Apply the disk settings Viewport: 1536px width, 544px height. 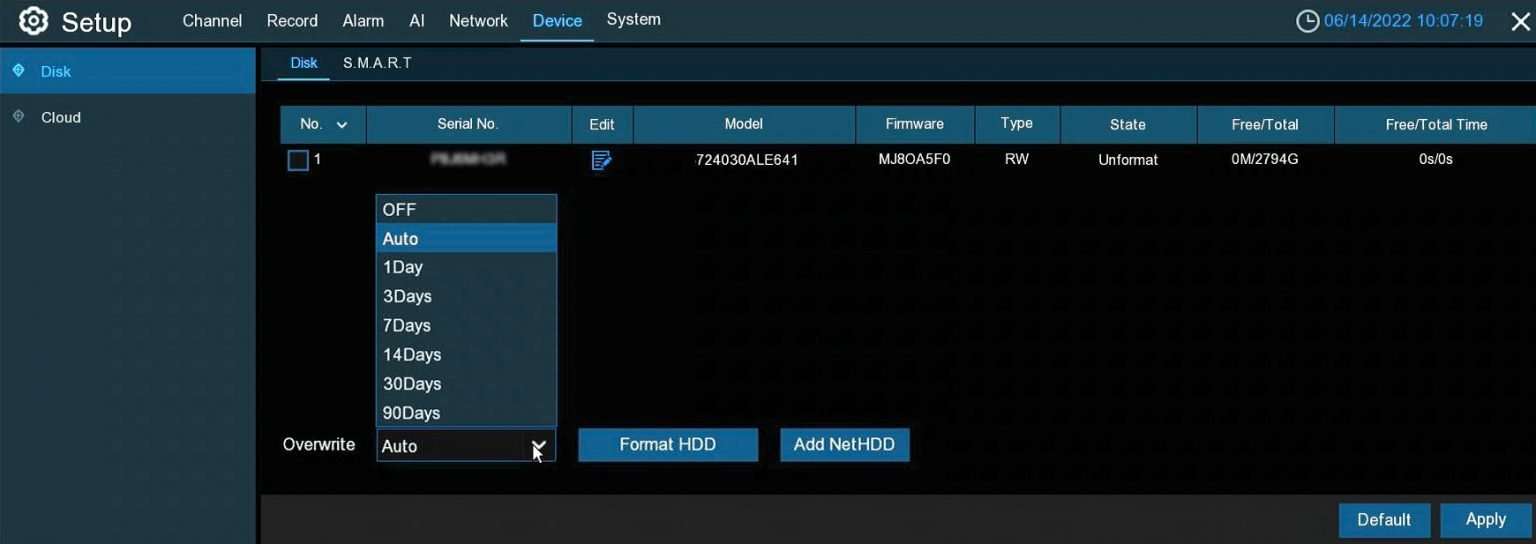[x=1485, y=520]
